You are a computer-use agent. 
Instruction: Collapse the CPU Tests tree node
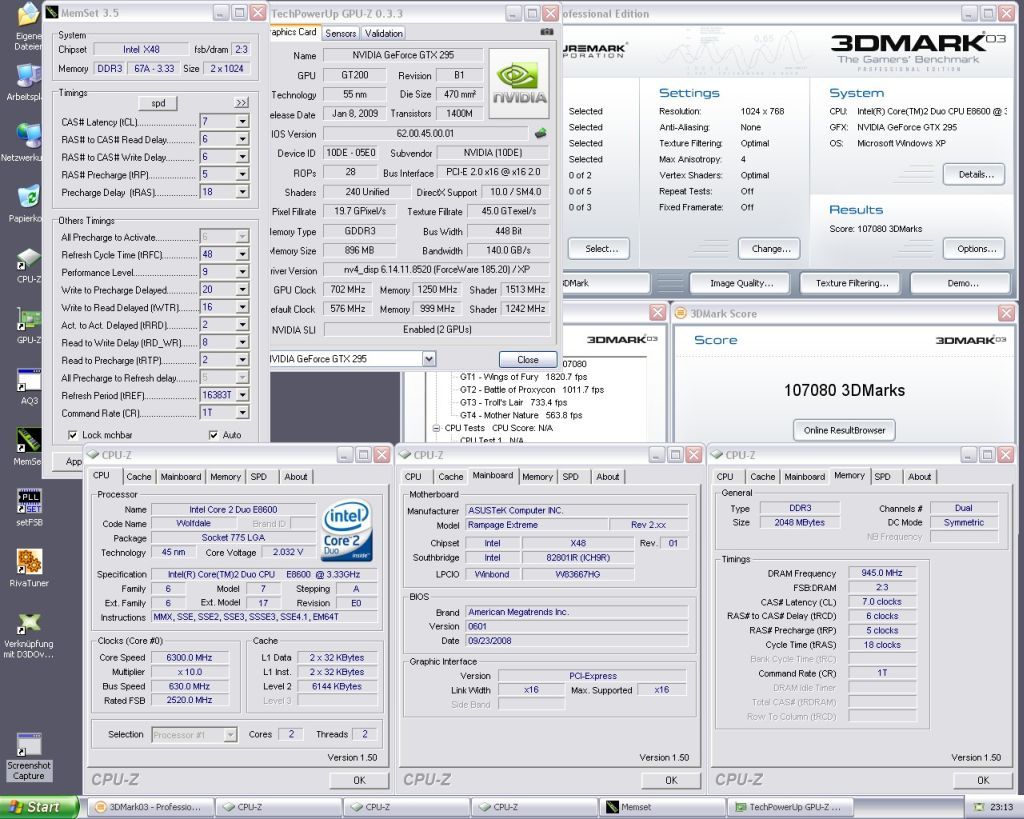tap(436, 428)
